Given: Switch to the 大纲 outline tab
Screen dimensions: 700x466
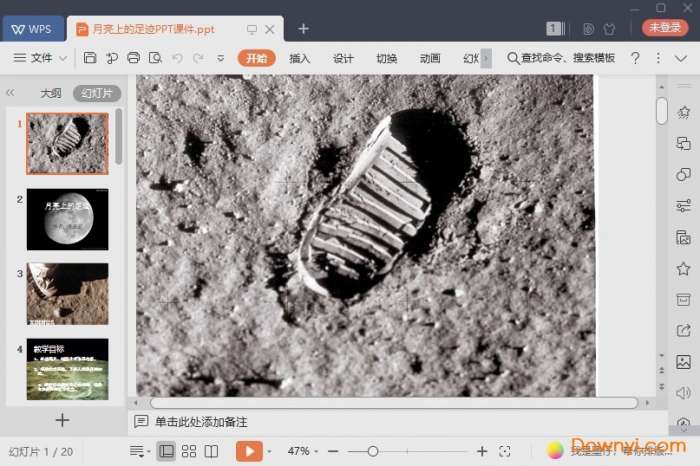Looking at the screenshot, I should pos(50,93).
